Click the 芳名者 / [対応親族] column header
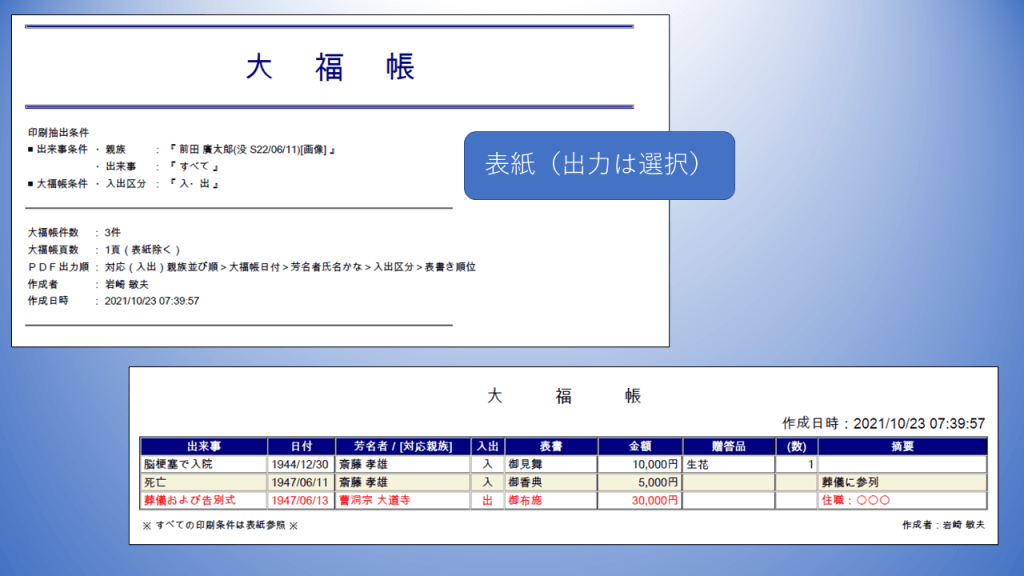Screen dimensions: 1024x576 403,447
